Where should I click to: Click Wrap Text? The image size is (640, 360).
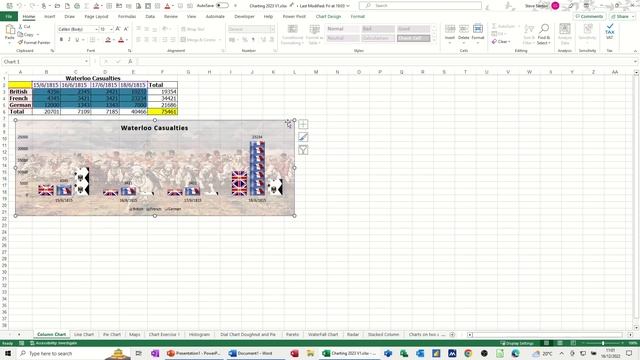[193, 29]
